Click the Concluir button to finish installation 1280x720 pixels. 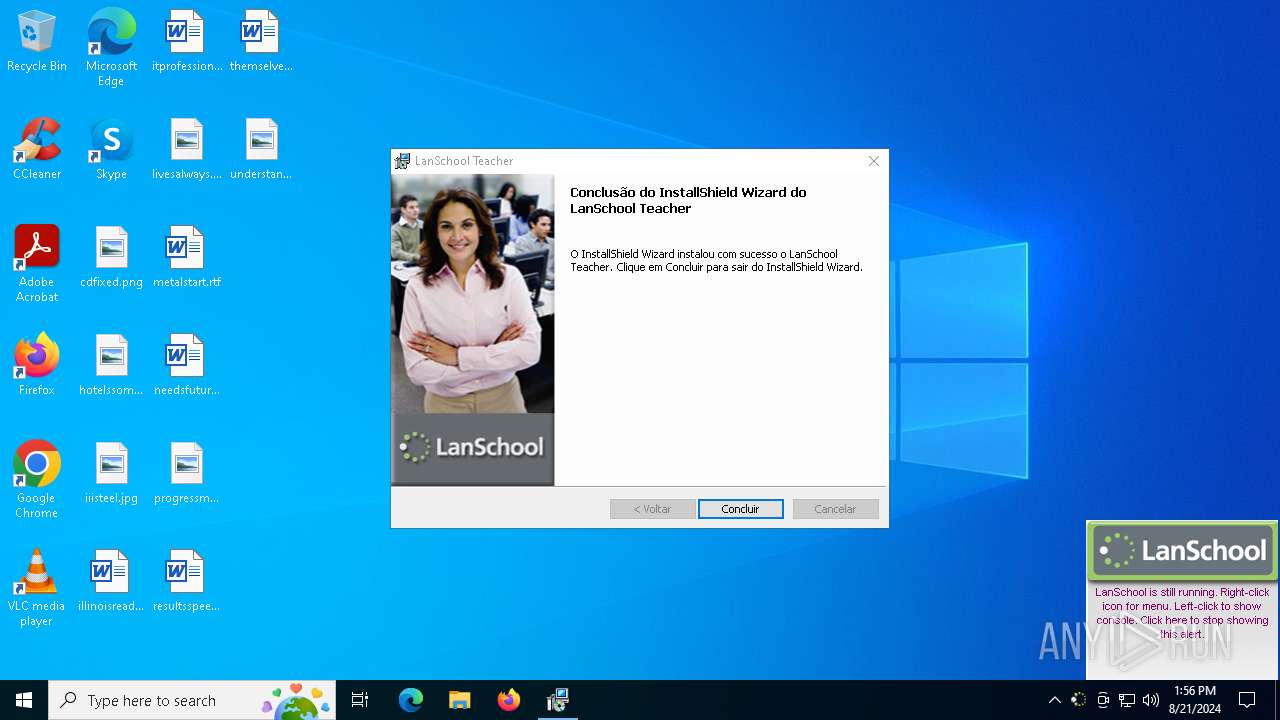tap(741, 509)
